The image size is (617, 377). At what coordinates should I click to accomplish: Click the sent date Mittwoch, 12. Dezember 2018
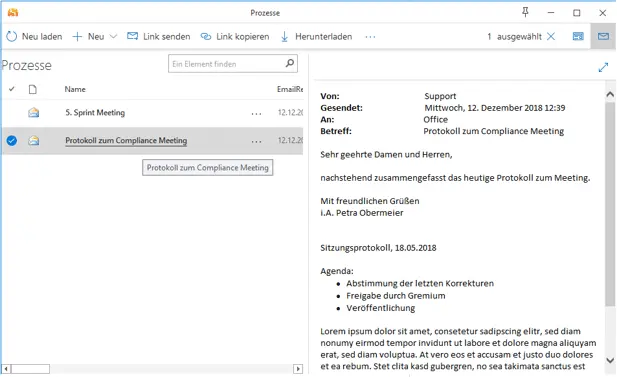(494, 108)
